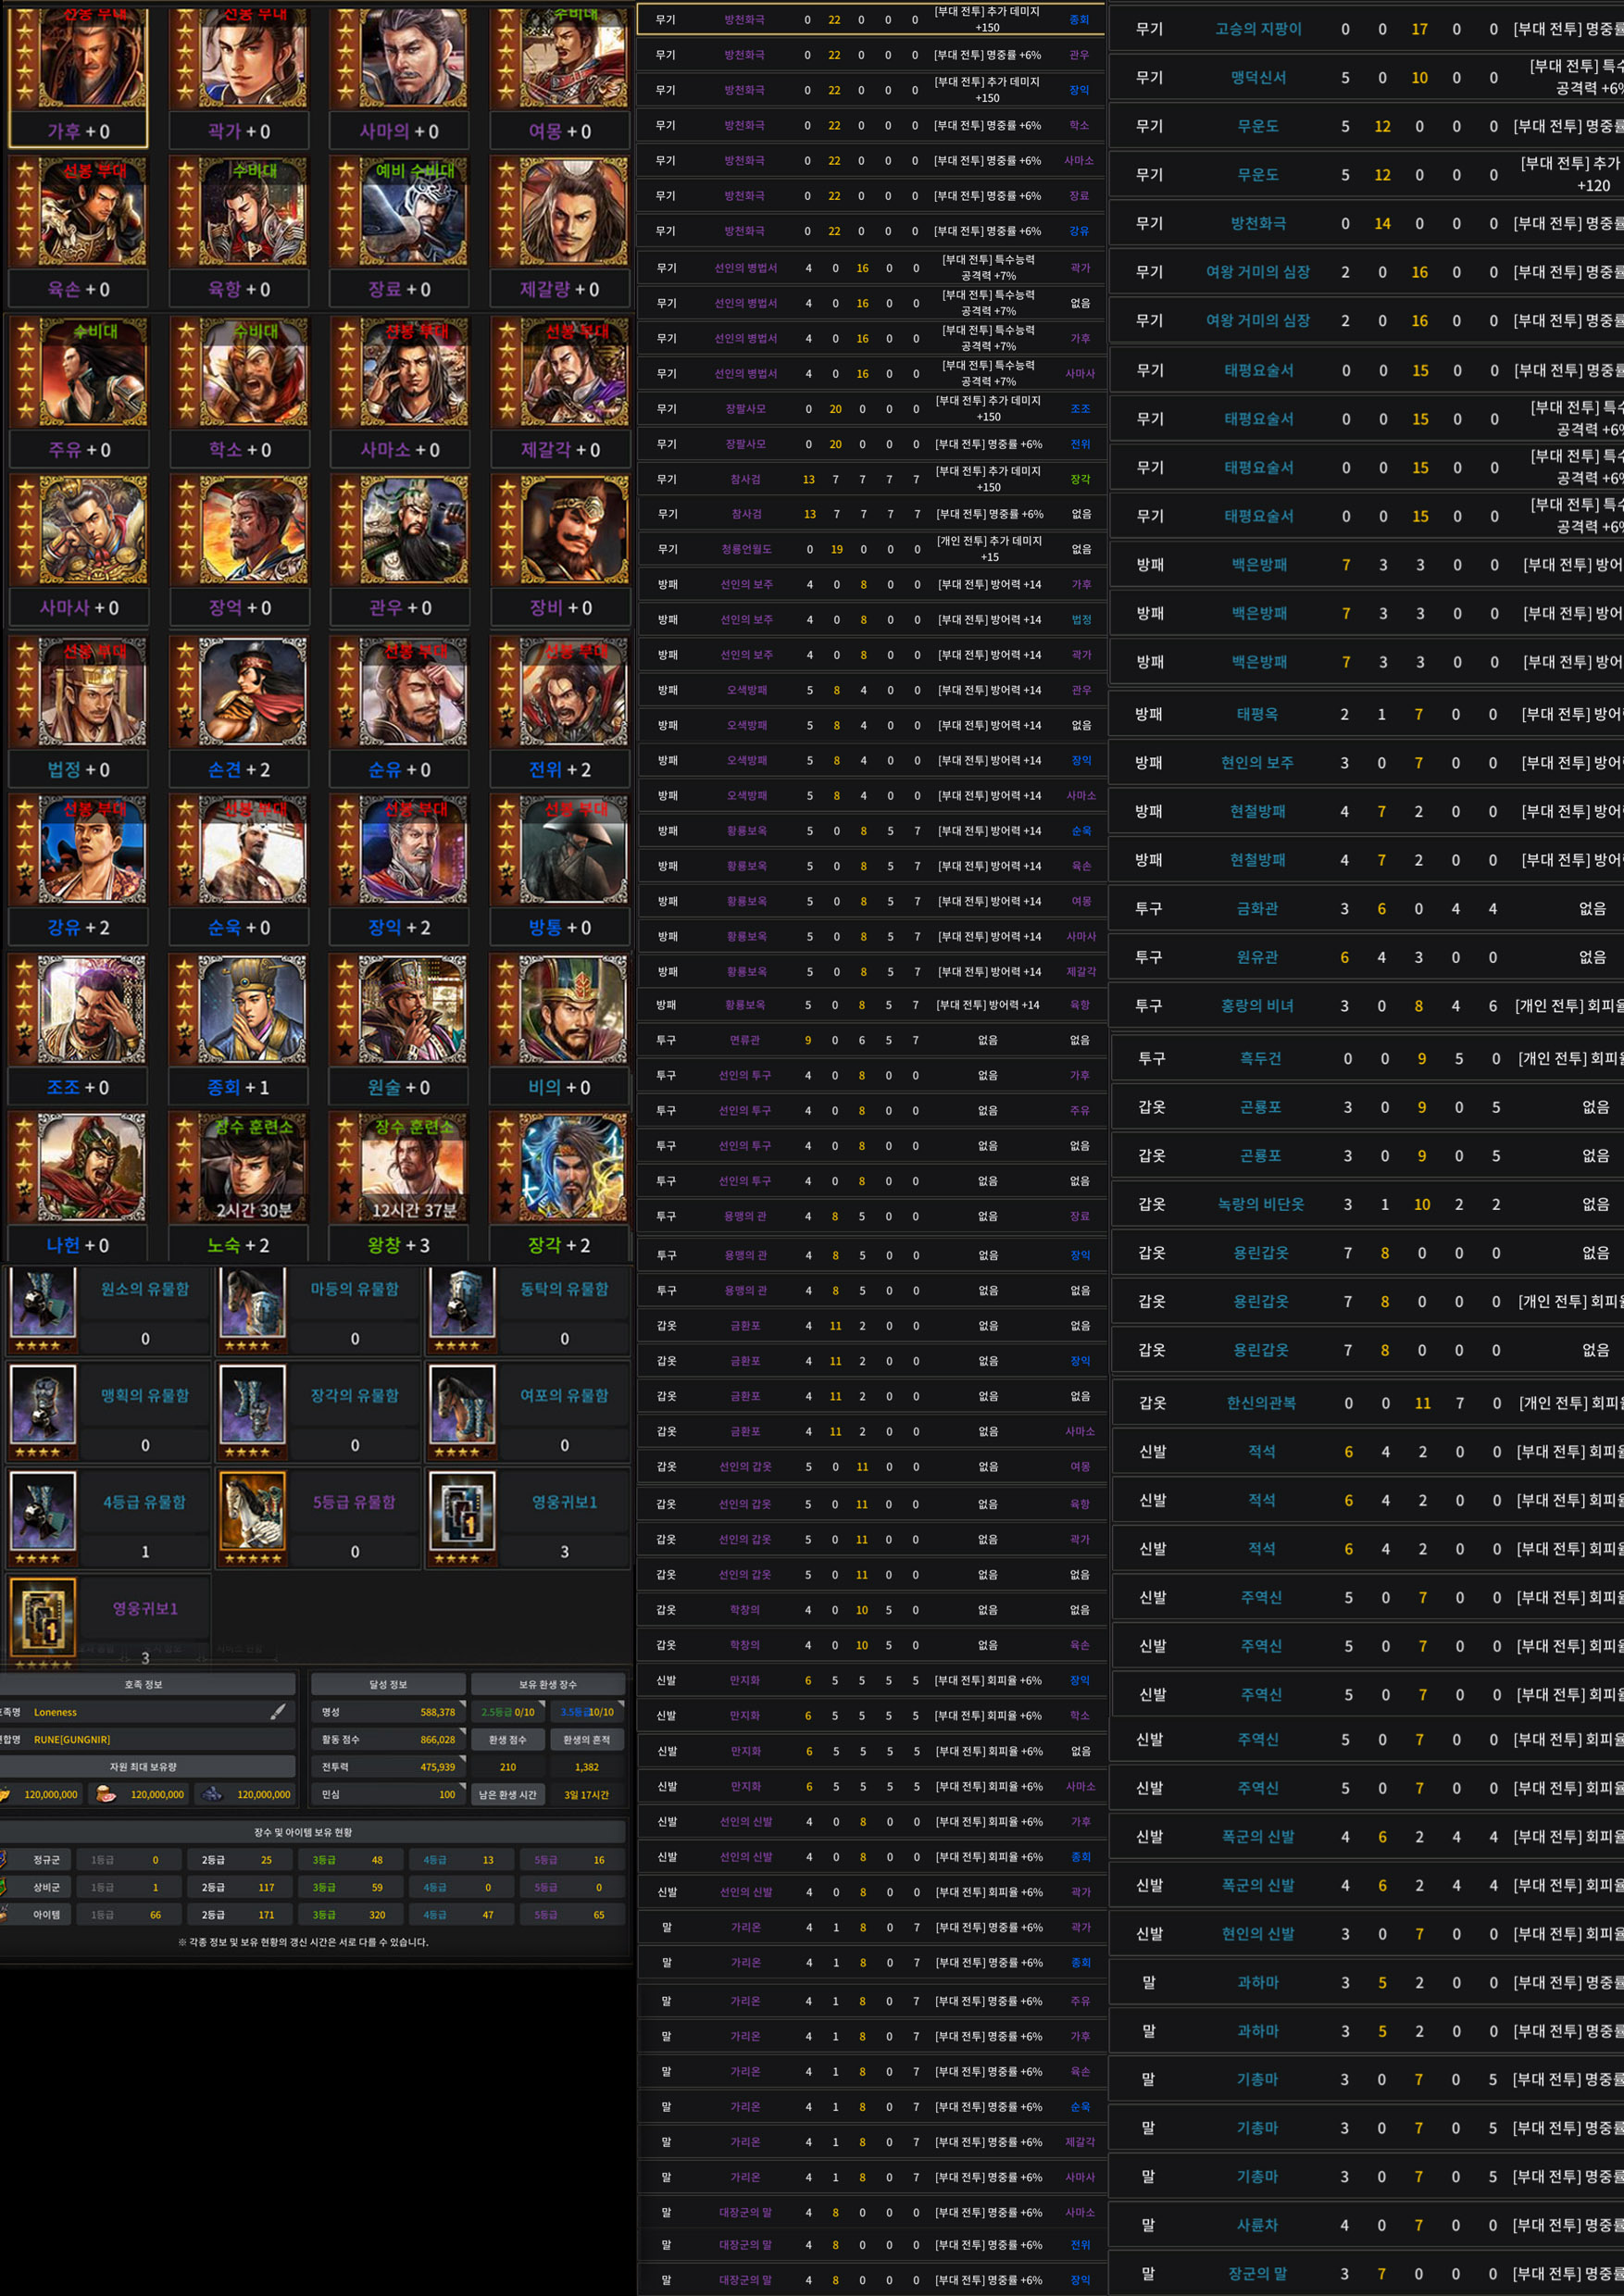Viewport: 1624px width, 2296px height.
Task: Click 녹랑의 비단옷 armor entry in right table
Action: click(x=1260, y=1204)
